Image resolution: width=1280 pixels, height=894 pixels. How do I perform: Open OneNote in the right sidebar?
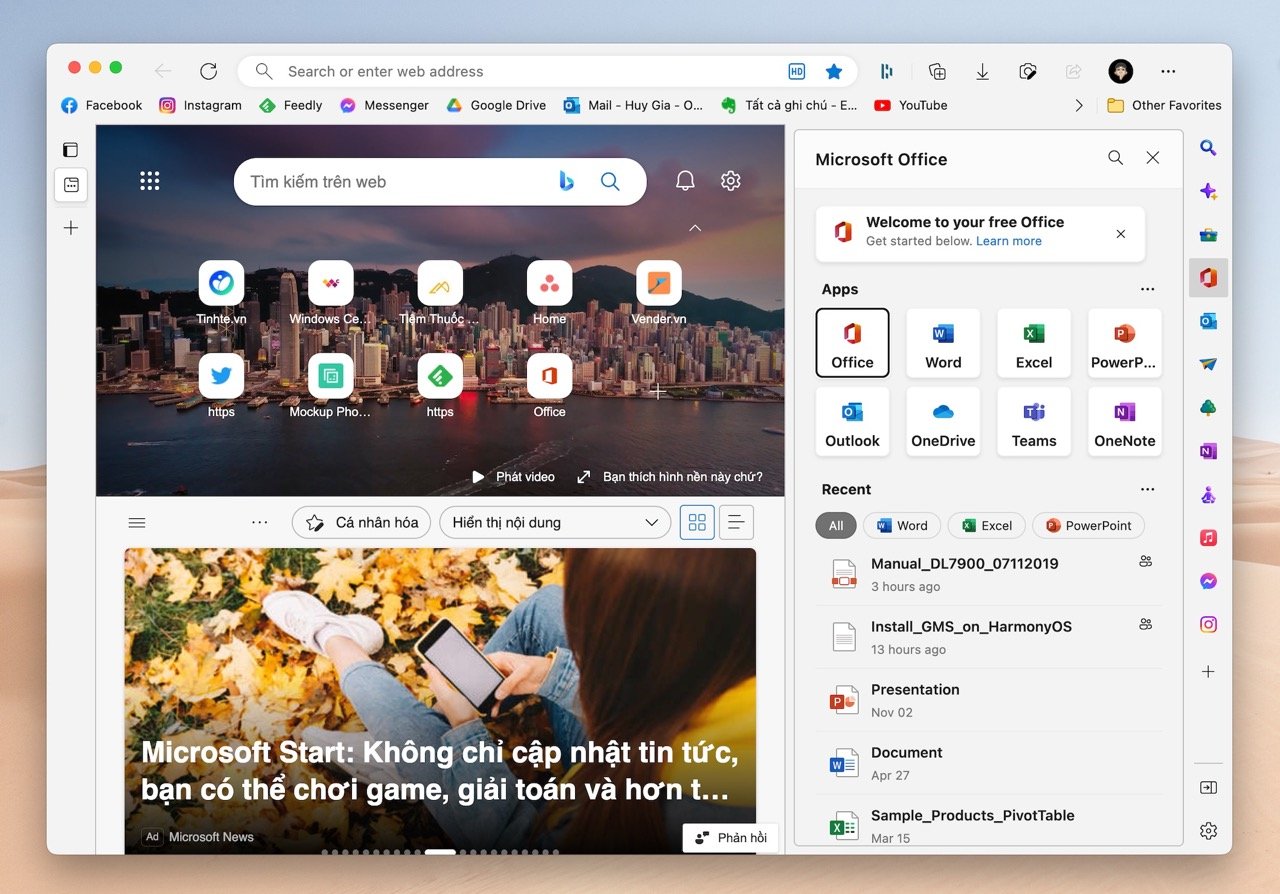point(1208,451)
